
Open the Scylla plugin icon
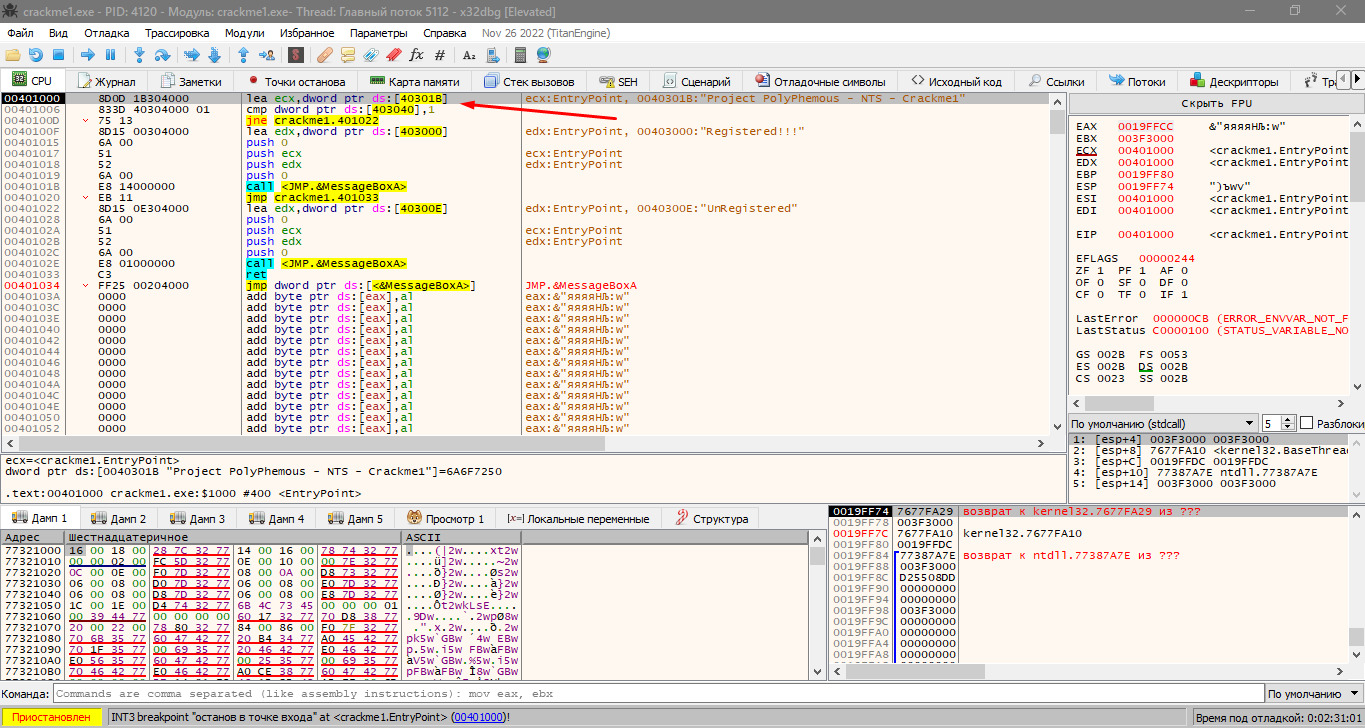tap(296, 54)
